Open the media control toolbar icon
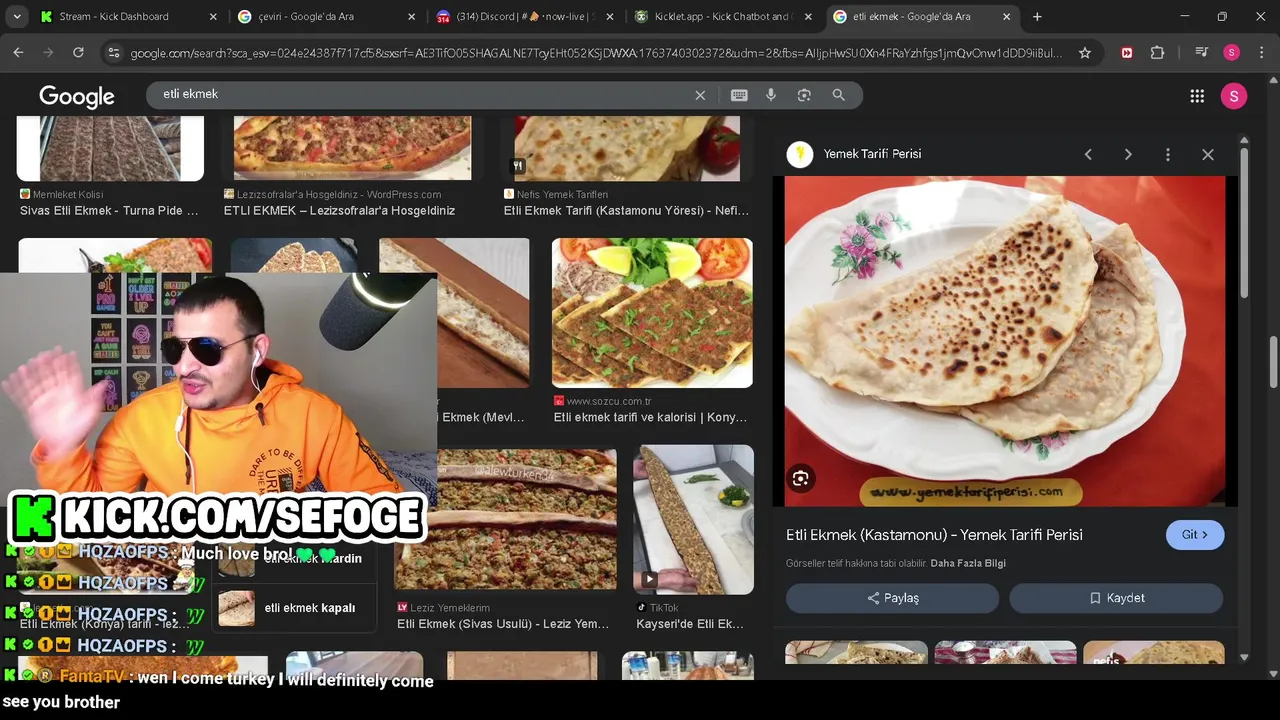The width and height of the screenshot is (1280, 720). [x=1202, y=53]
